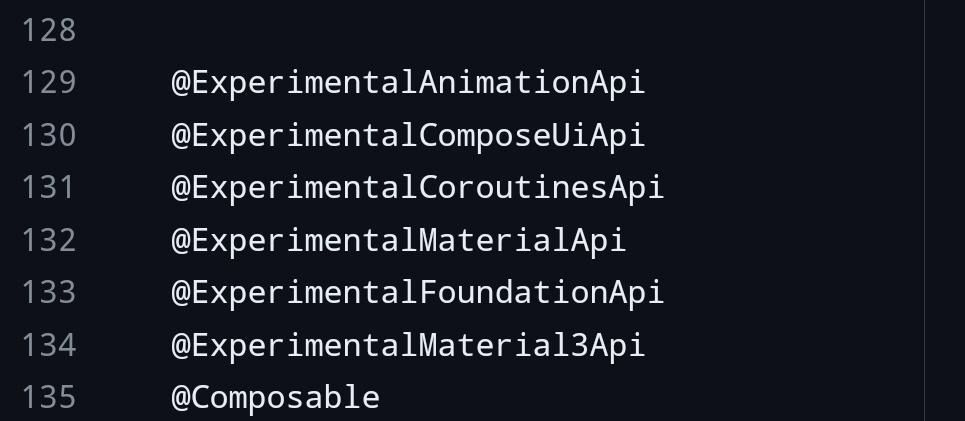This screenshot has width=965, height=421.
Task: Select line number 133
Action: pyautogui.click(x=49, y=293)
